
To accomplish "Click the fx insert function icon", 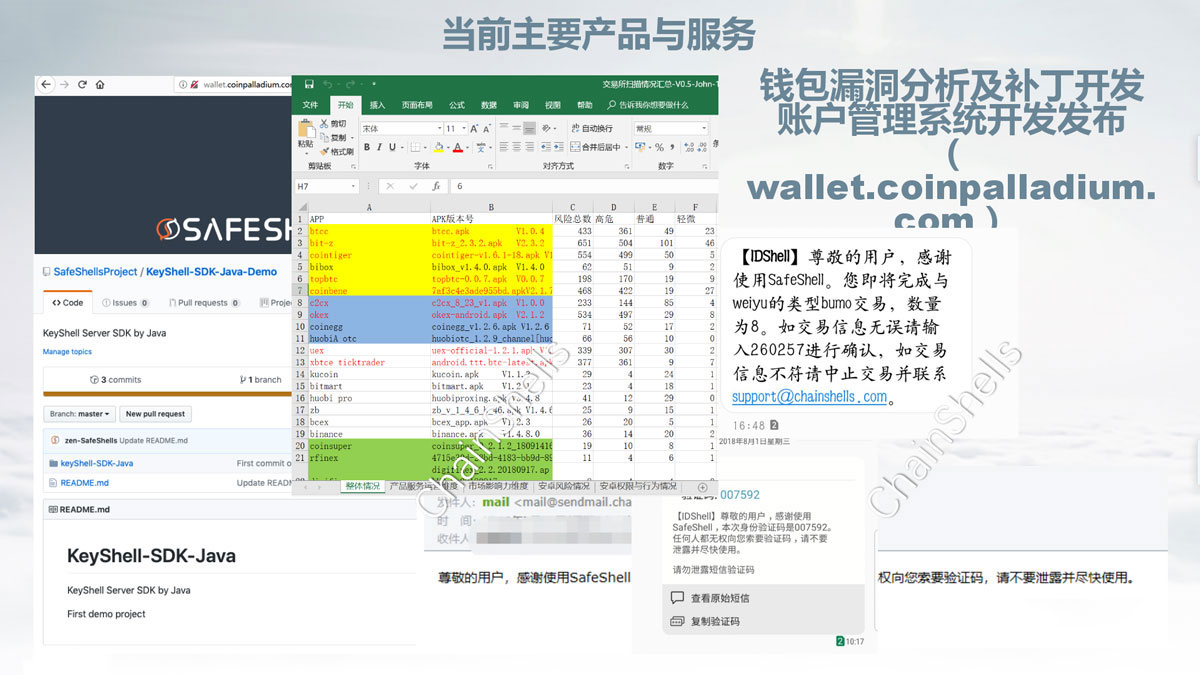I will click(x=436, y=186).
